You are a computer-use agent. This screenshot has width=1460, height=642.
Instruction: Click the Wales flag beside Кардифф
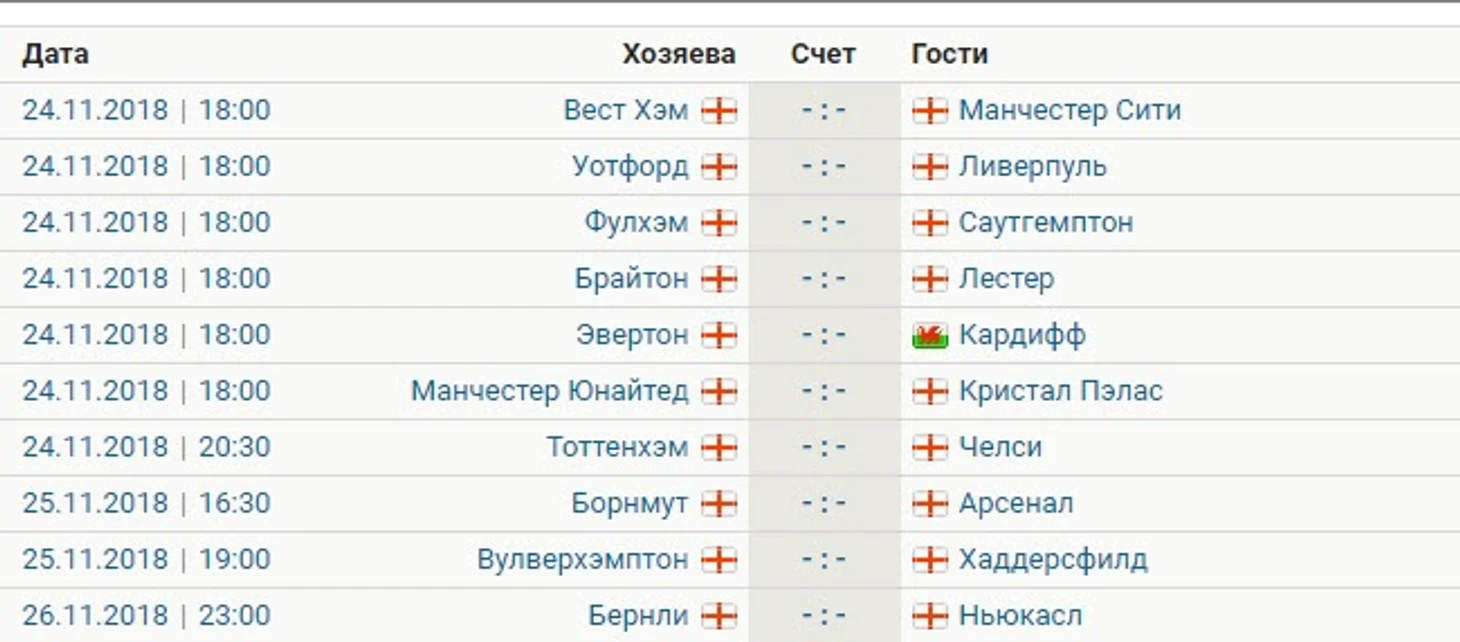coord(930,334)
